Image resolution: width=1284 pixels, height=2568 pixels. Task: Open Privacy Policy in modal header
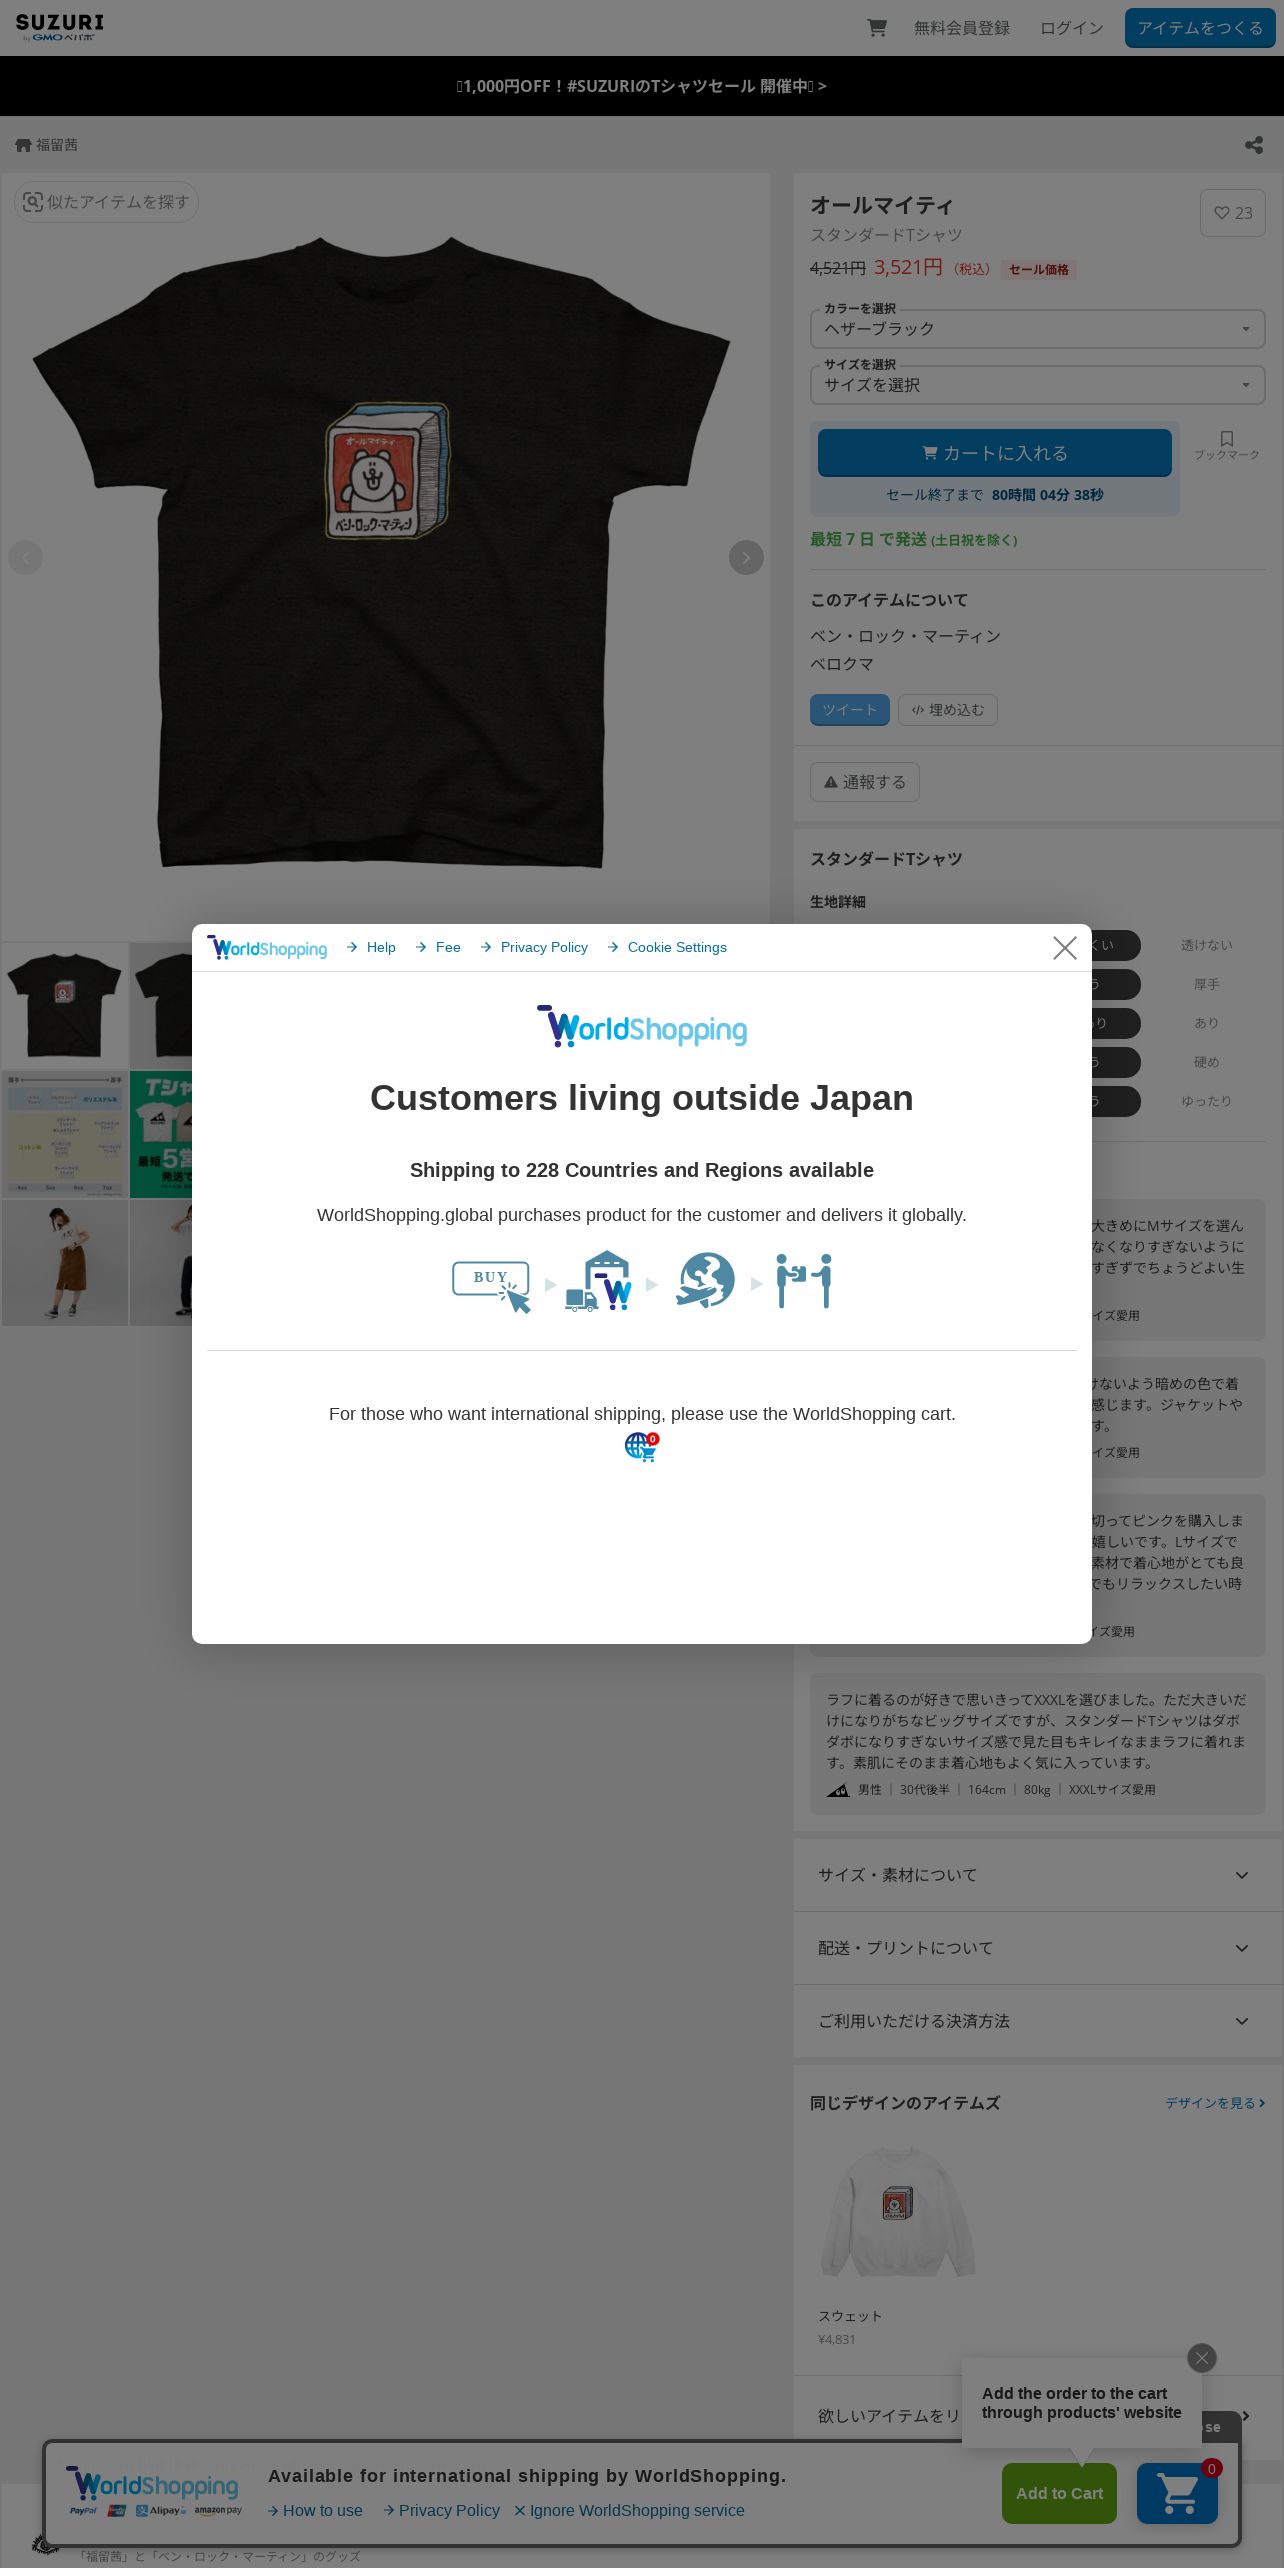click(x=534, y=947)
